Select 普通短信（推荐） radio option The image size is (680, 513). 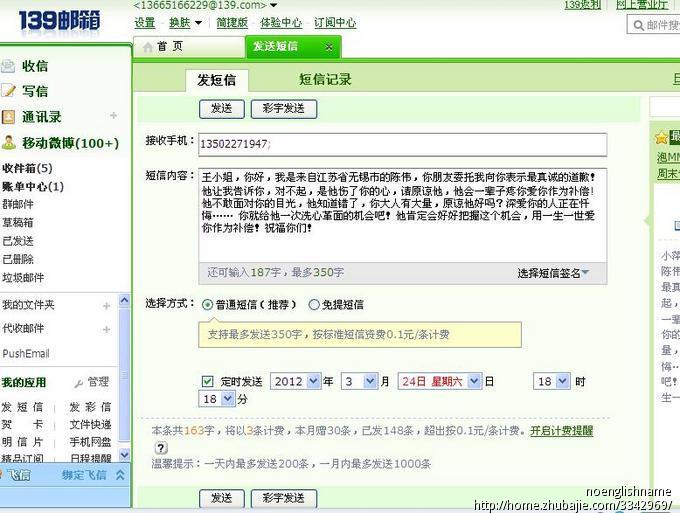[207, 305]
